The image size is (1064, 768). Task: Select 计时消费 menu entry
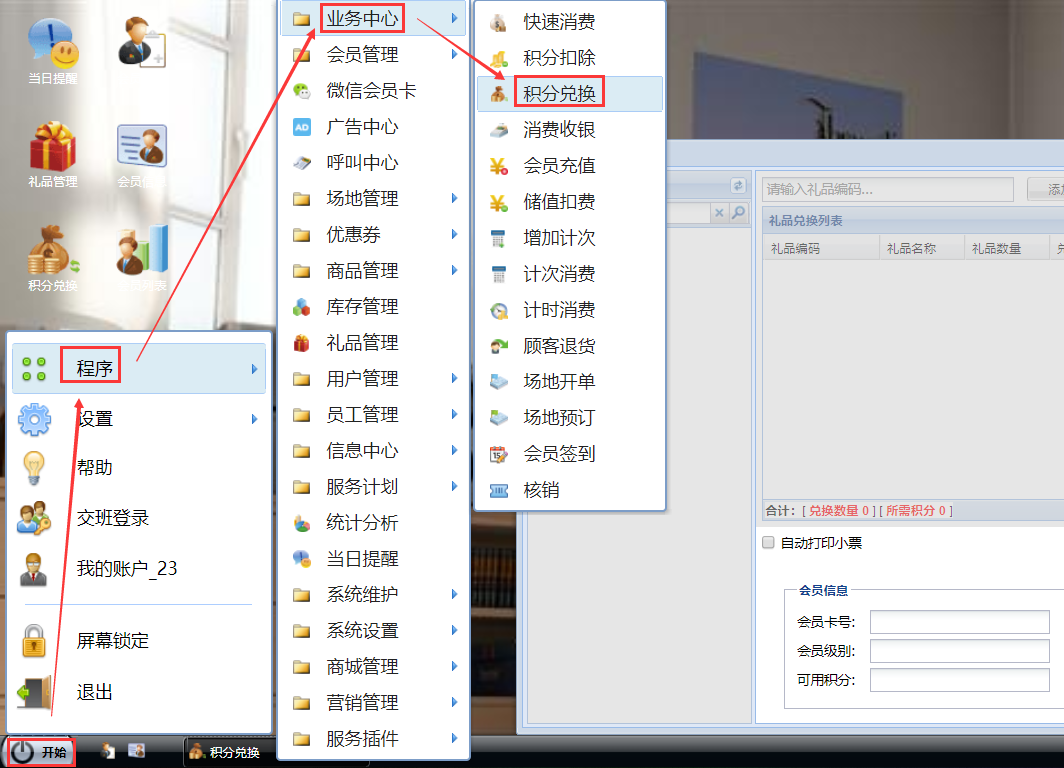[x=559, y=310]
